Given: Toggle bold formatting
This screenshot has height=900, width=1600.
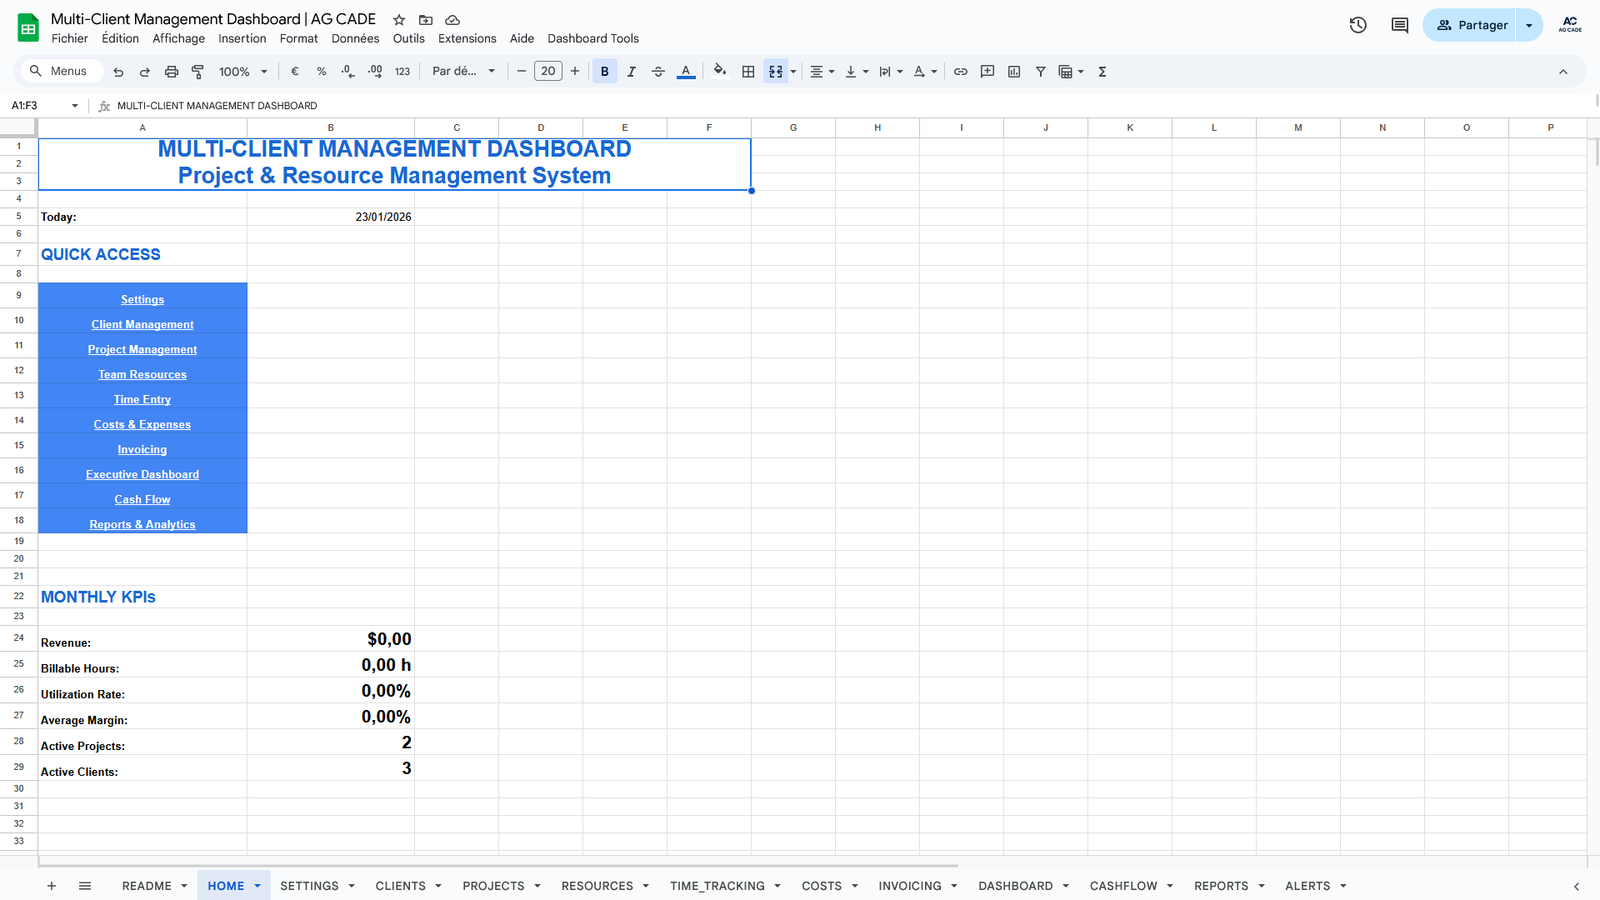Looking at the screenshot, I should (x=604, y=72).
